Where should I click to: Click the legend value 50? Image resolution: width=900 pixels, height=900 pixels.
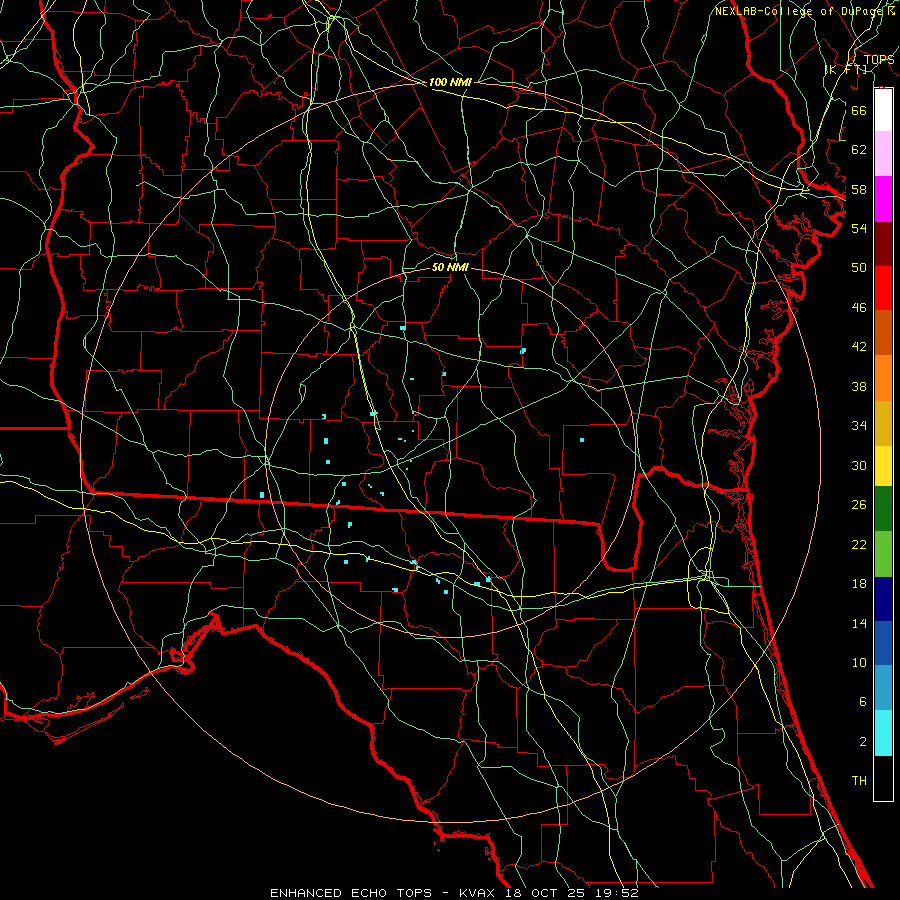tap(859, 267)
